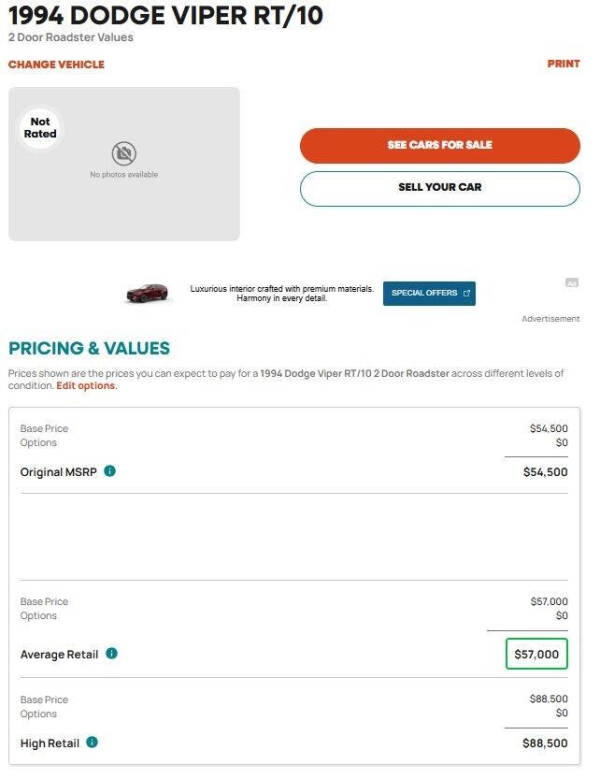The height and width of the screenshot is (779, 600).
Task: Click the red car image in the ad
Action: (148, 293)
